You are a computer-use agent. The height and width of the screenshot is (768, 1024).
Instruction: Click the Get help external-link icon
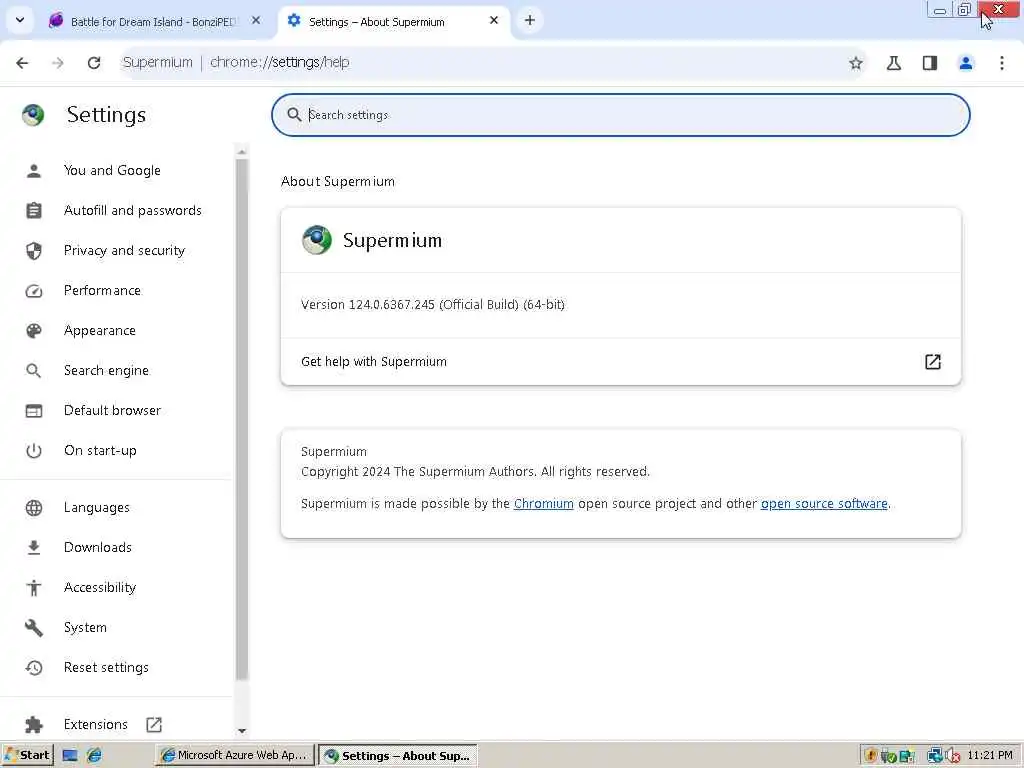click(933, 362)
